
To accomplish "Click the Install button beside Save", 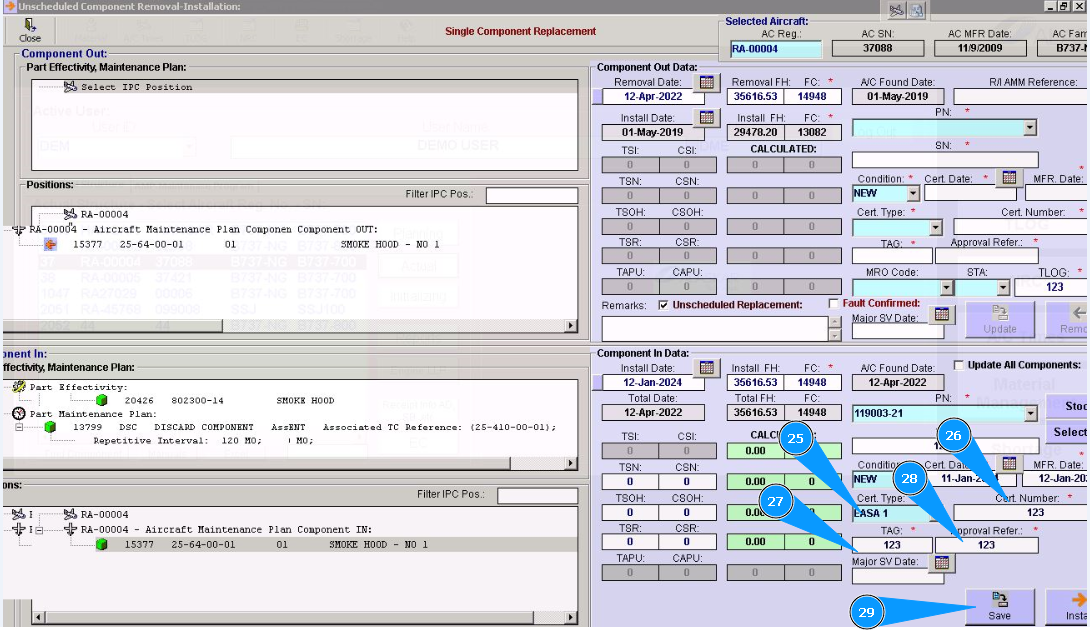I will coord(1068,607).
